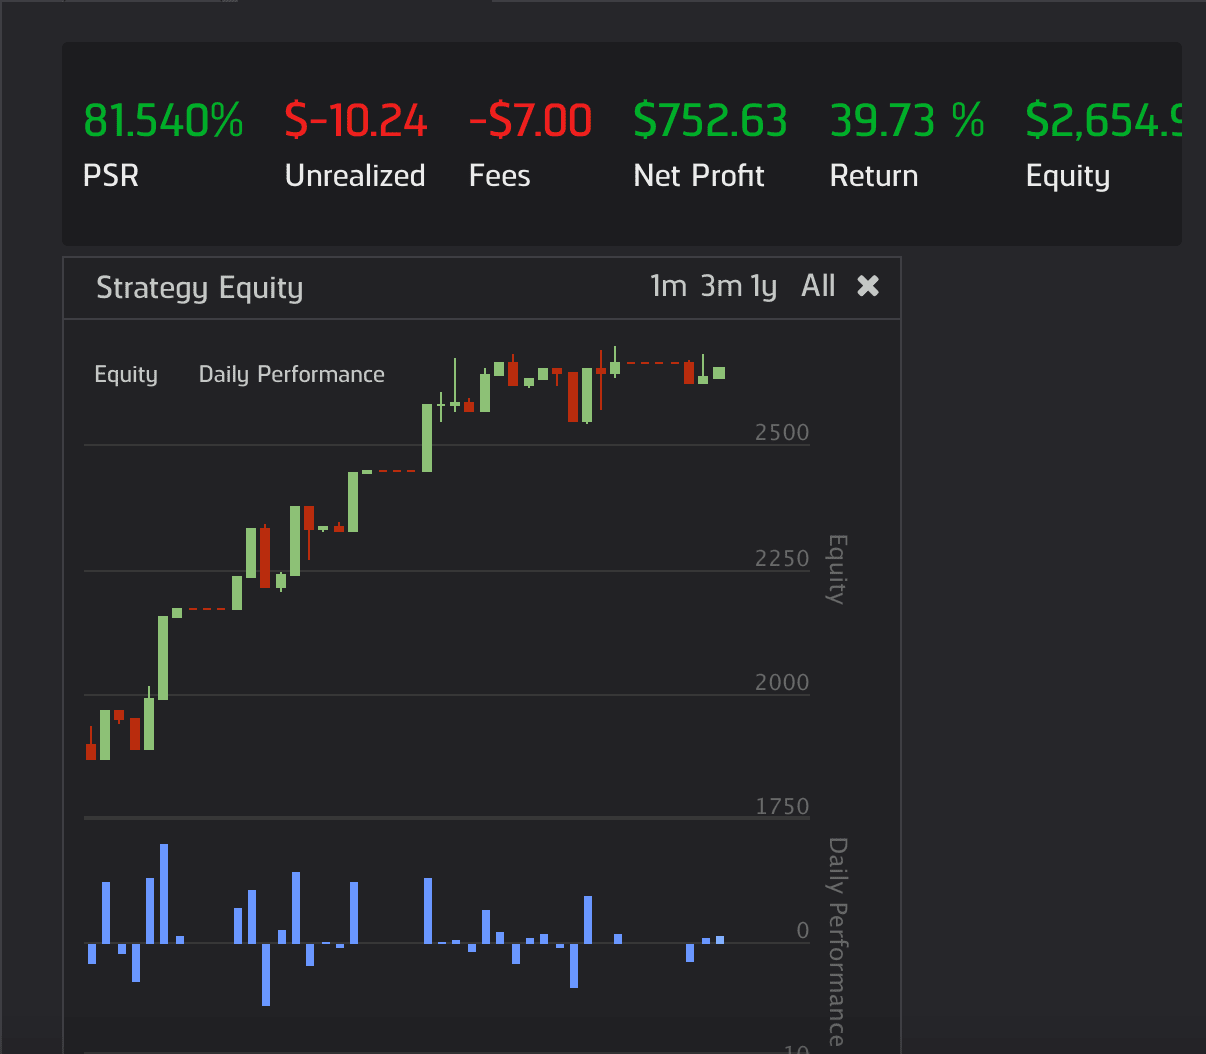
Task: Close the Strategy Equity chart panel
Action: [868, 286]
